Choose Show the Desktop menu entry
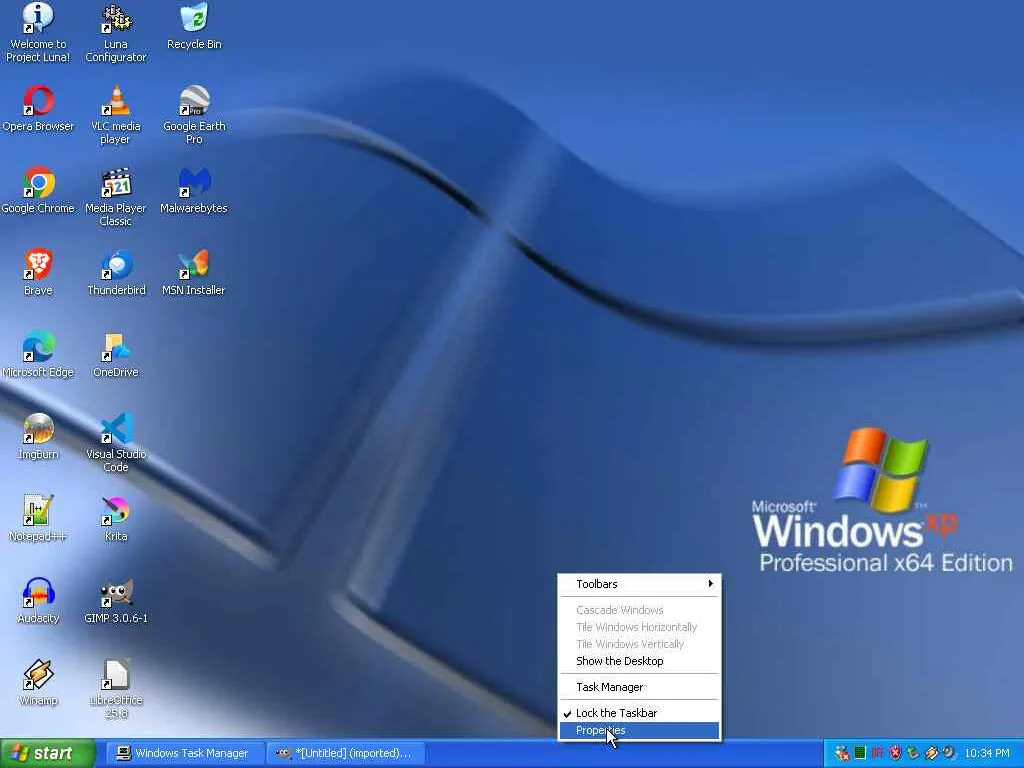Screen dimensions: 1024x768 click(x=639, y=661)
